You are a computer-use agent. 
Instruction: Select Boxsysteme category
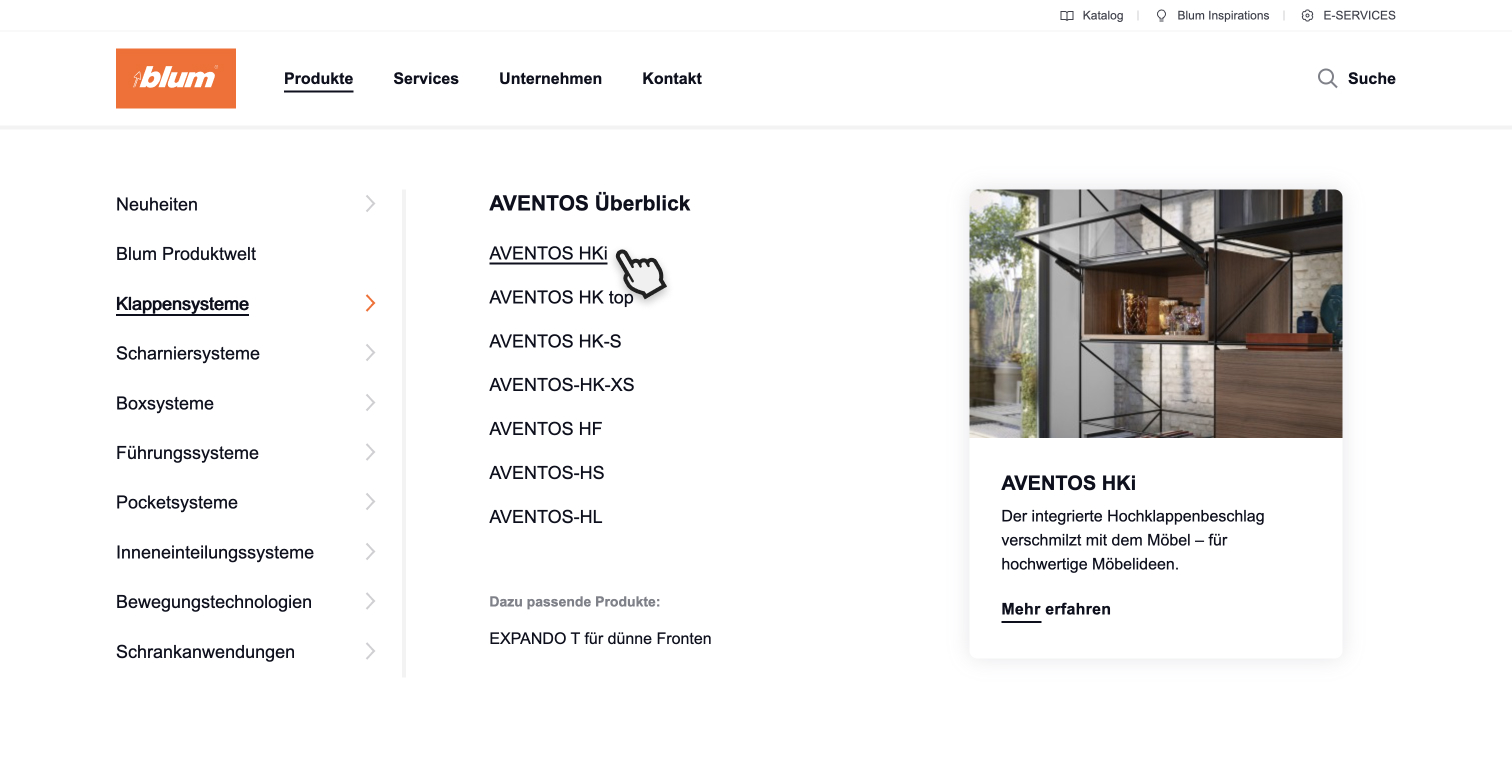pyautogui.click(x=165, y=403)
